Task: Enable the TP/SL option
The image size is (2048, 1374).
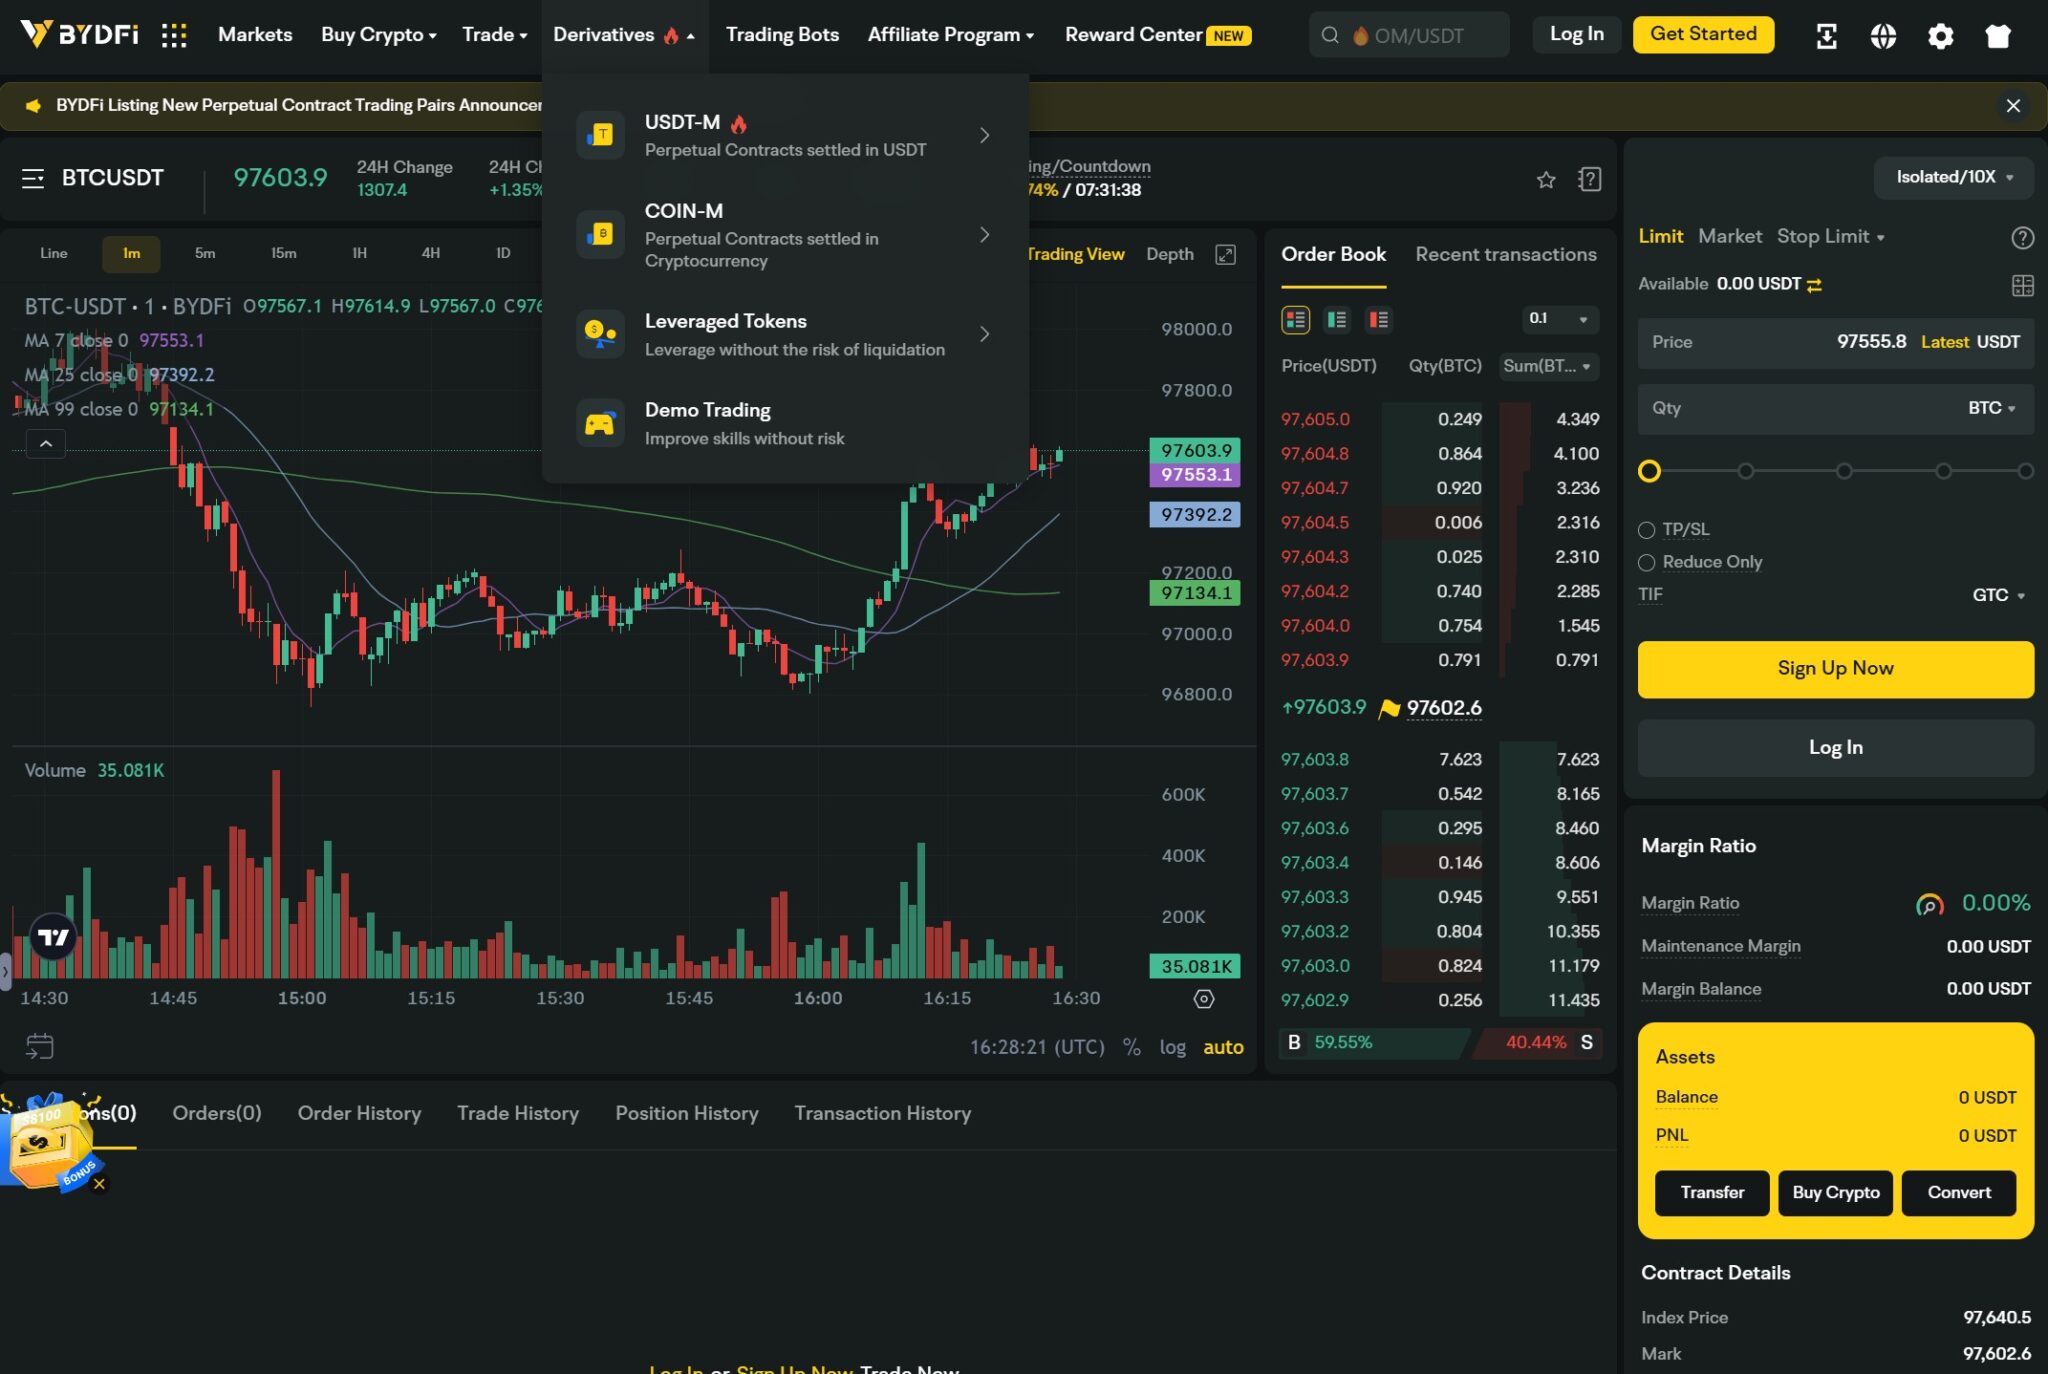Action: [1647, 530]
